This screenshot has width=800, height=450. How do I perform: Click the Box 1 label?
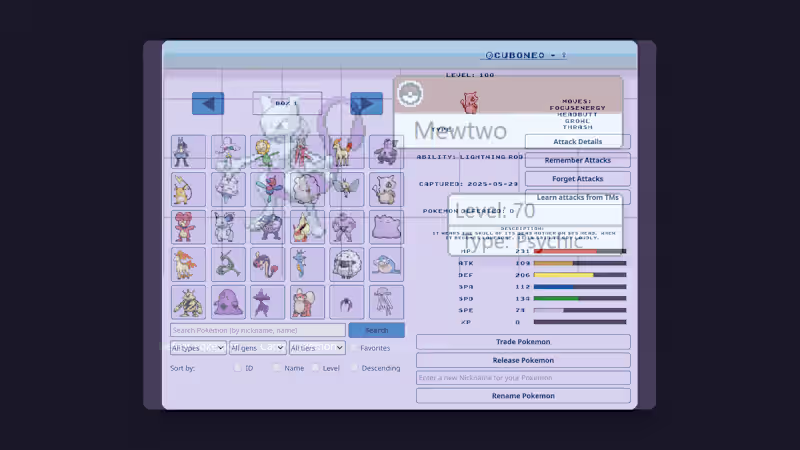tap(287, 103)
